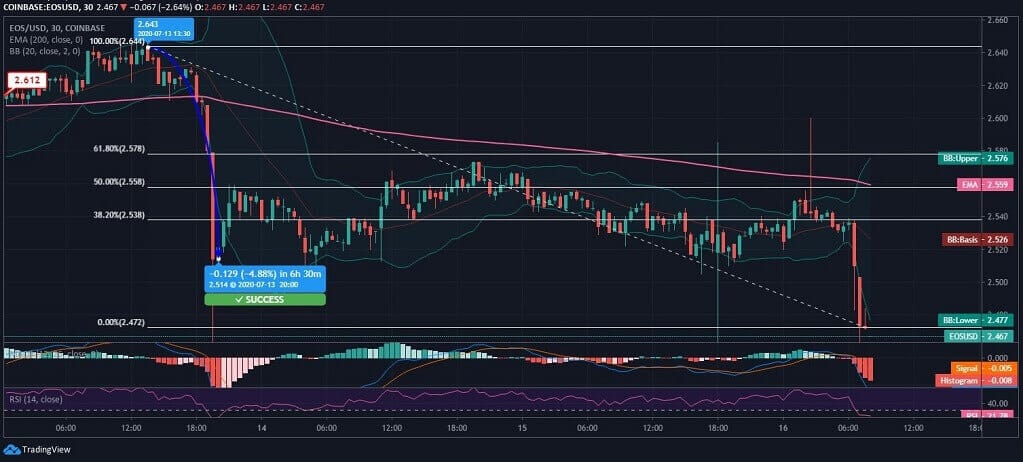Viewport: 1023px width, 462px height.
Task: Select the RSI (14, close) indicator legend
Action: [35, 398]
